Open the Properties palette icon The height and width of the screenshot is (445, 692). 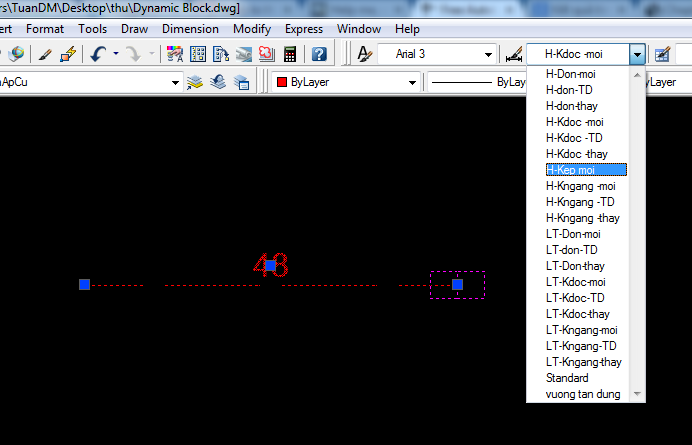point(175,54)
